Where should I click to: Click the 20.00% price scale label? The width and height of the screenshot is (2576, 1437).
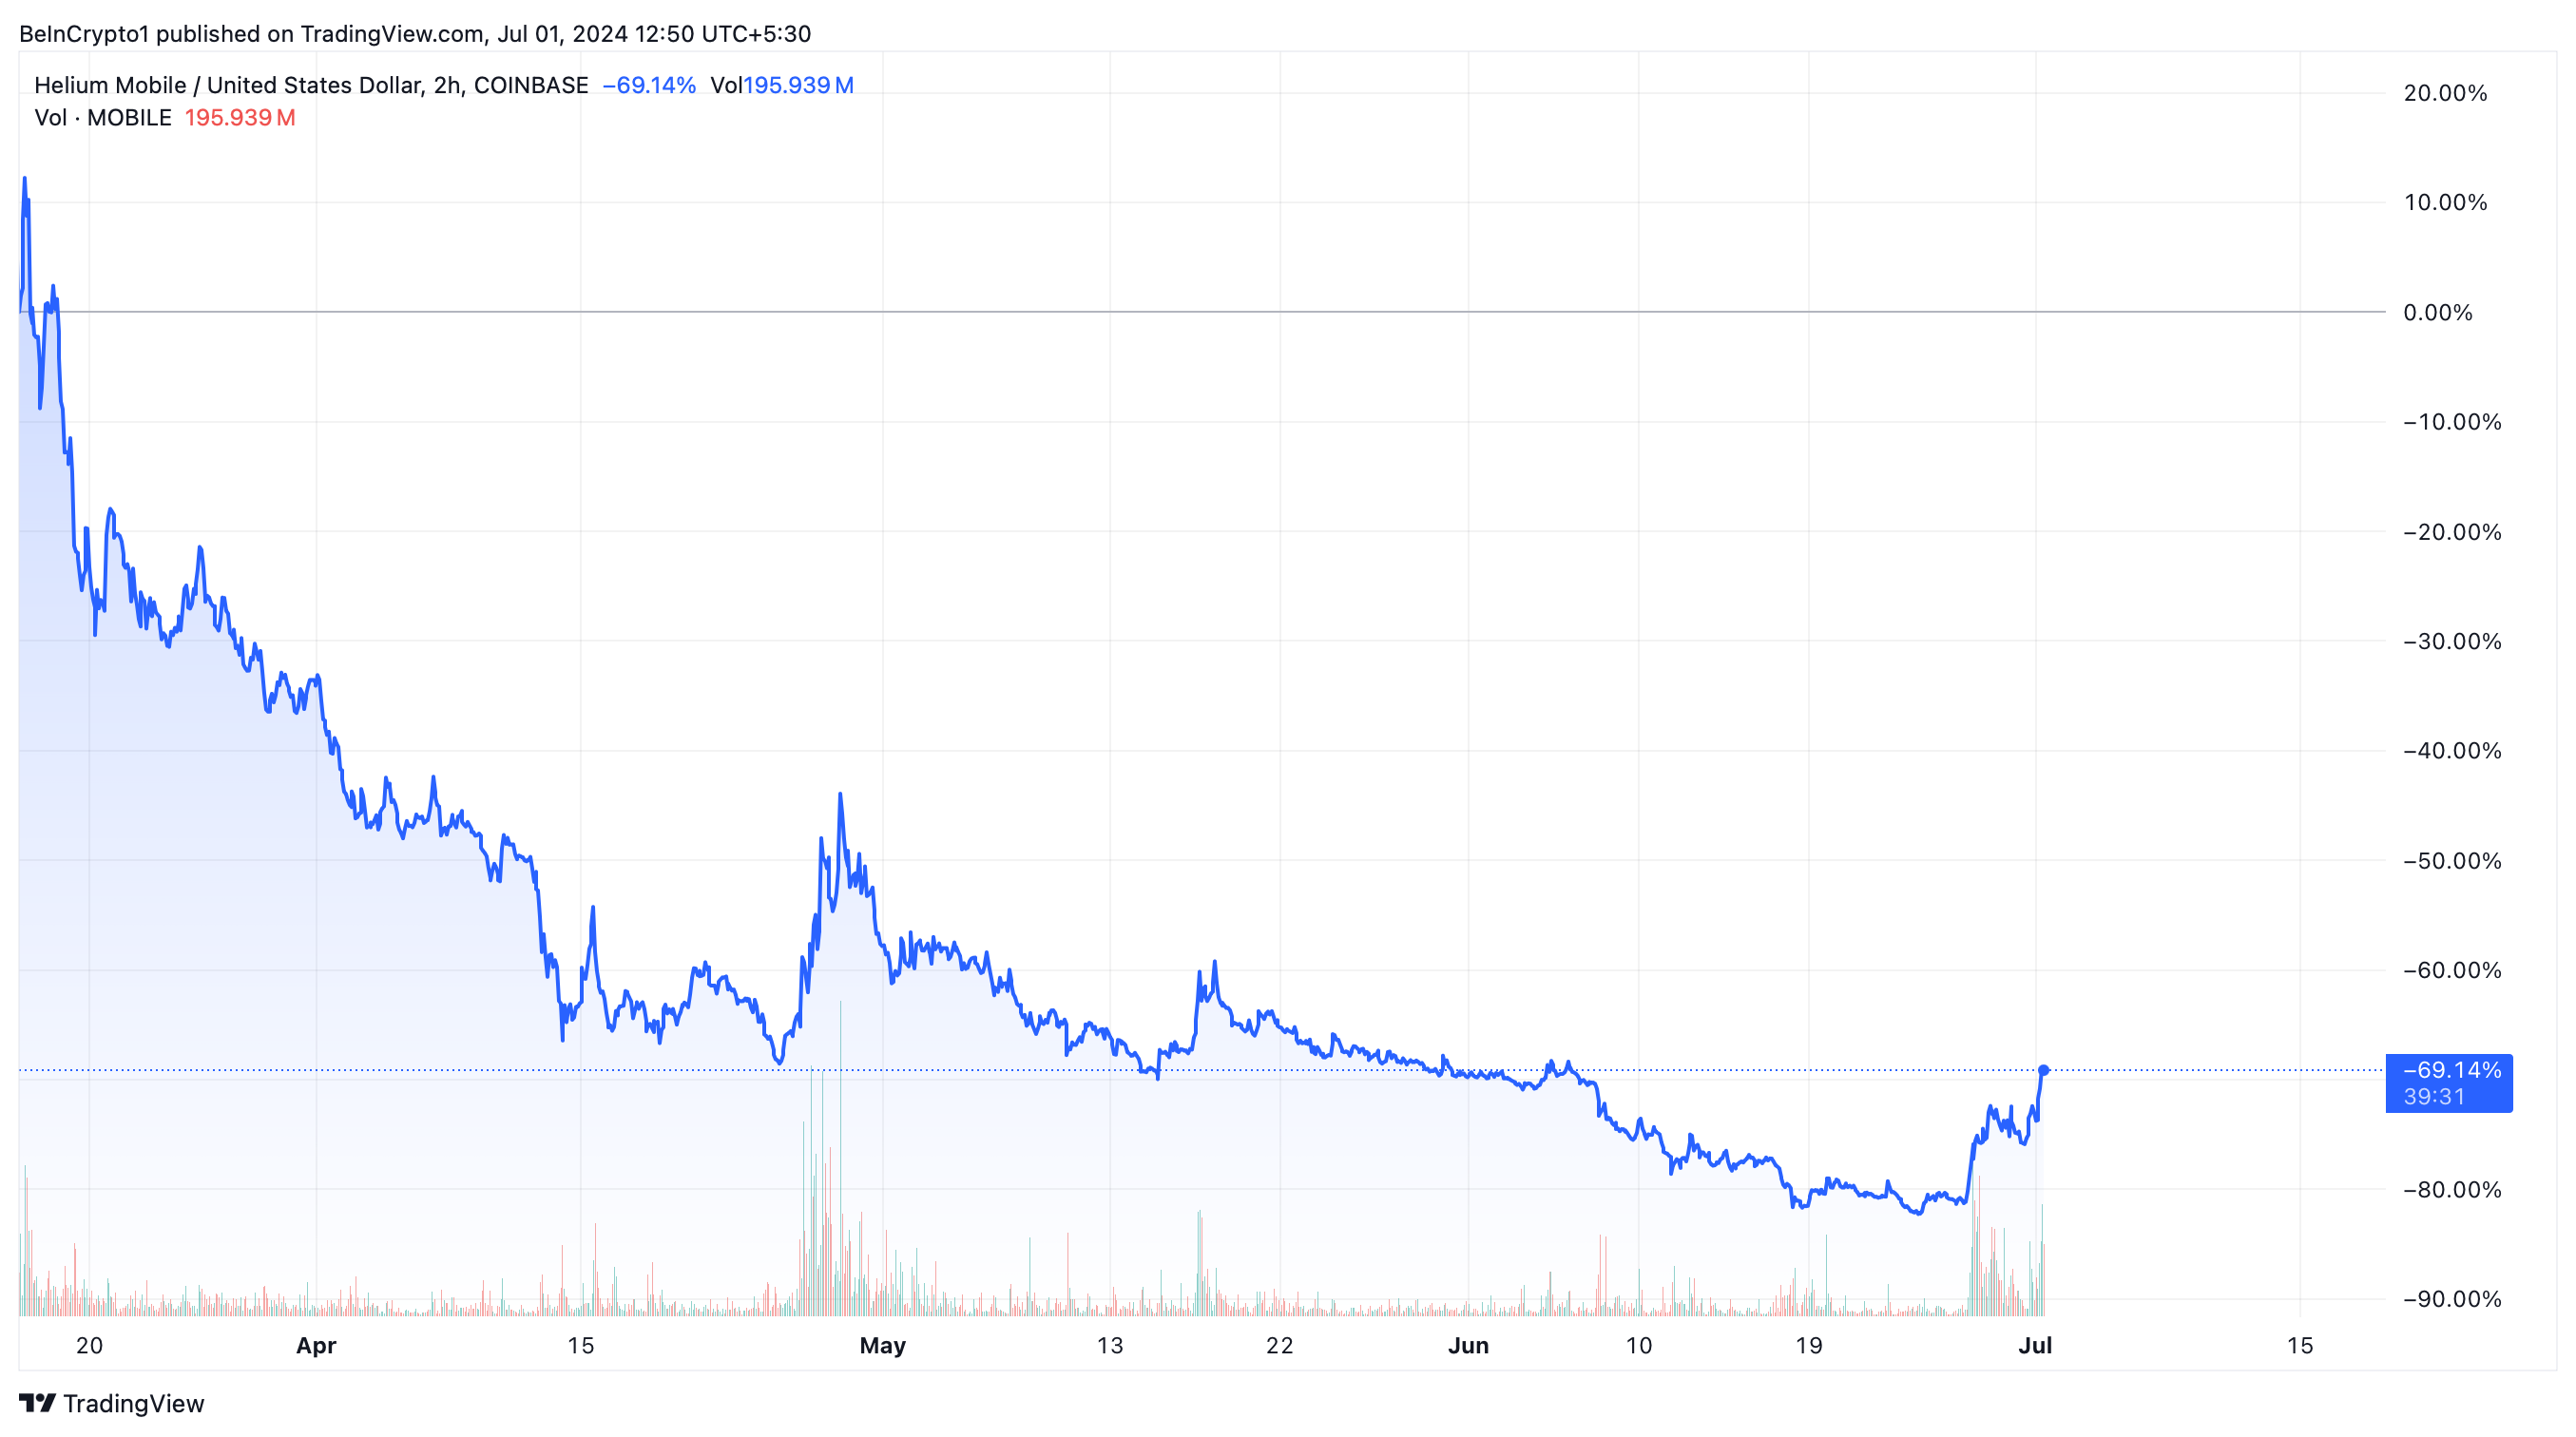(2444, 93)
